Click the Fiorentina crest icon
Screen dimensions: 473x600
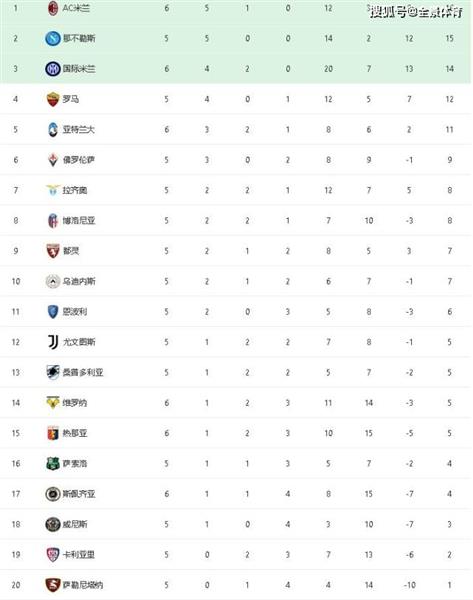(x=53, y=160)
